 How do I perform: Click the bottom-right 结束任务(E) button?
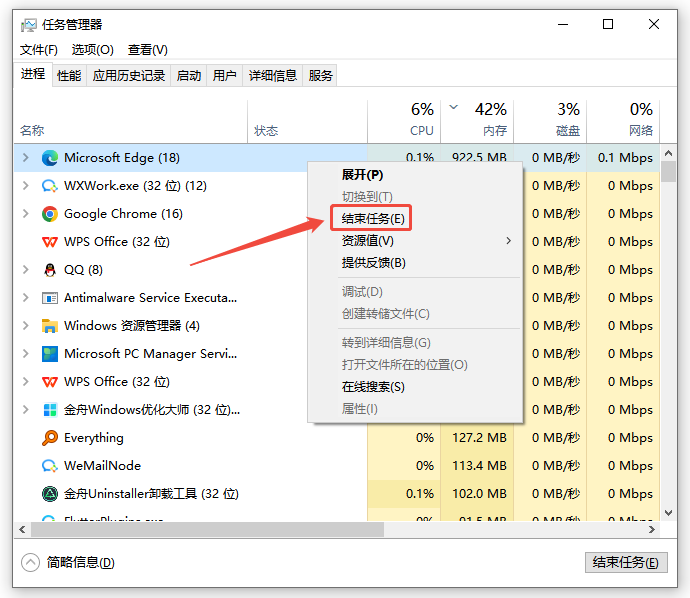coord(626,562)
